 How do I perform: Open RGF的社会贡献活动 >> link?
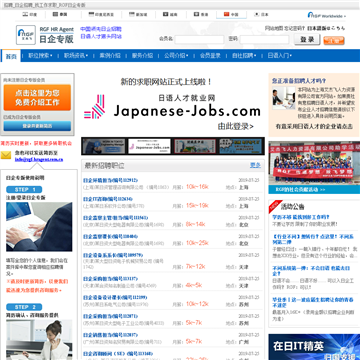300,189
